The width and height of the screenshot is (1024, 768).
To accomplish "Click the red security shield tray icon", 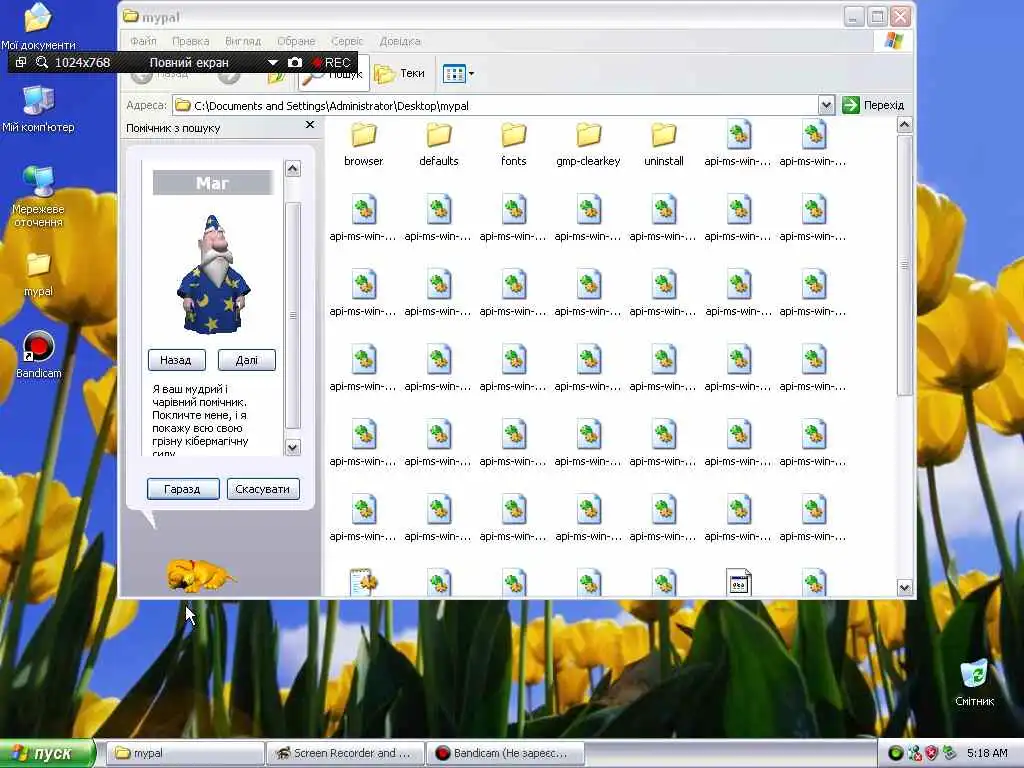I will point(932,754).
